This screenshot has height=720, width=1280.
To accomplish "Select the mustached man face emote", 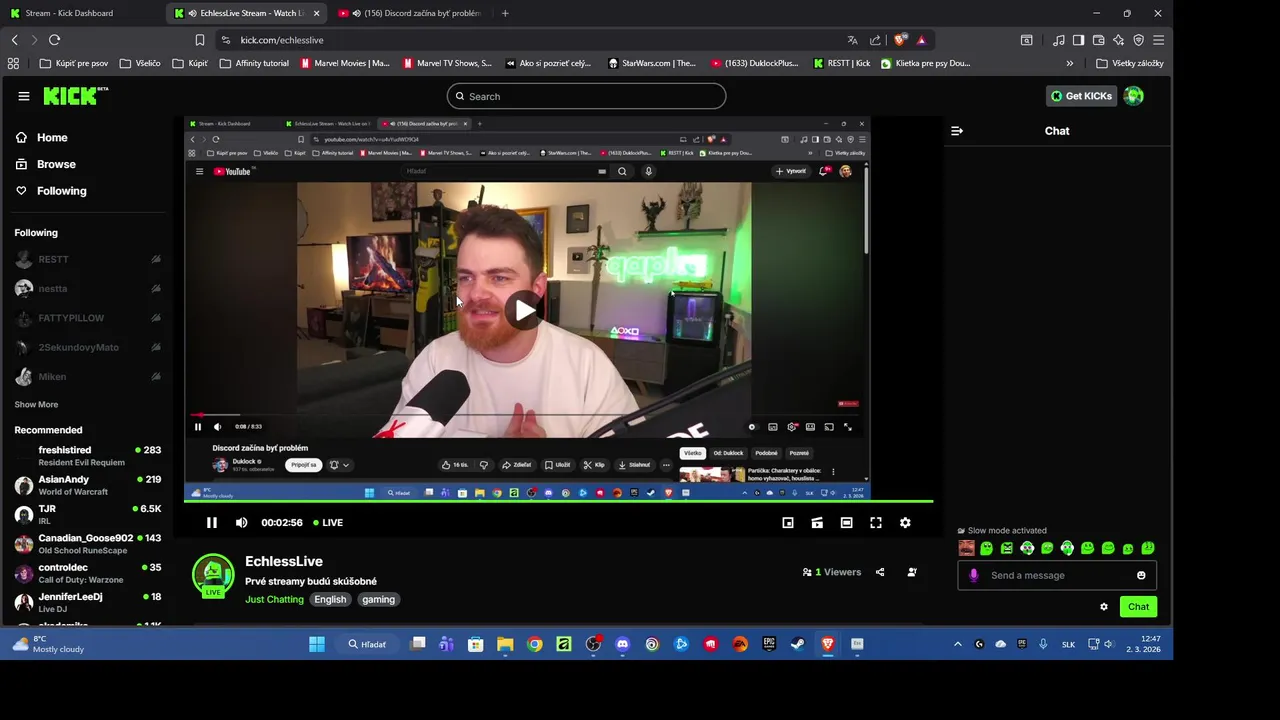I will (x=966, y=548).
